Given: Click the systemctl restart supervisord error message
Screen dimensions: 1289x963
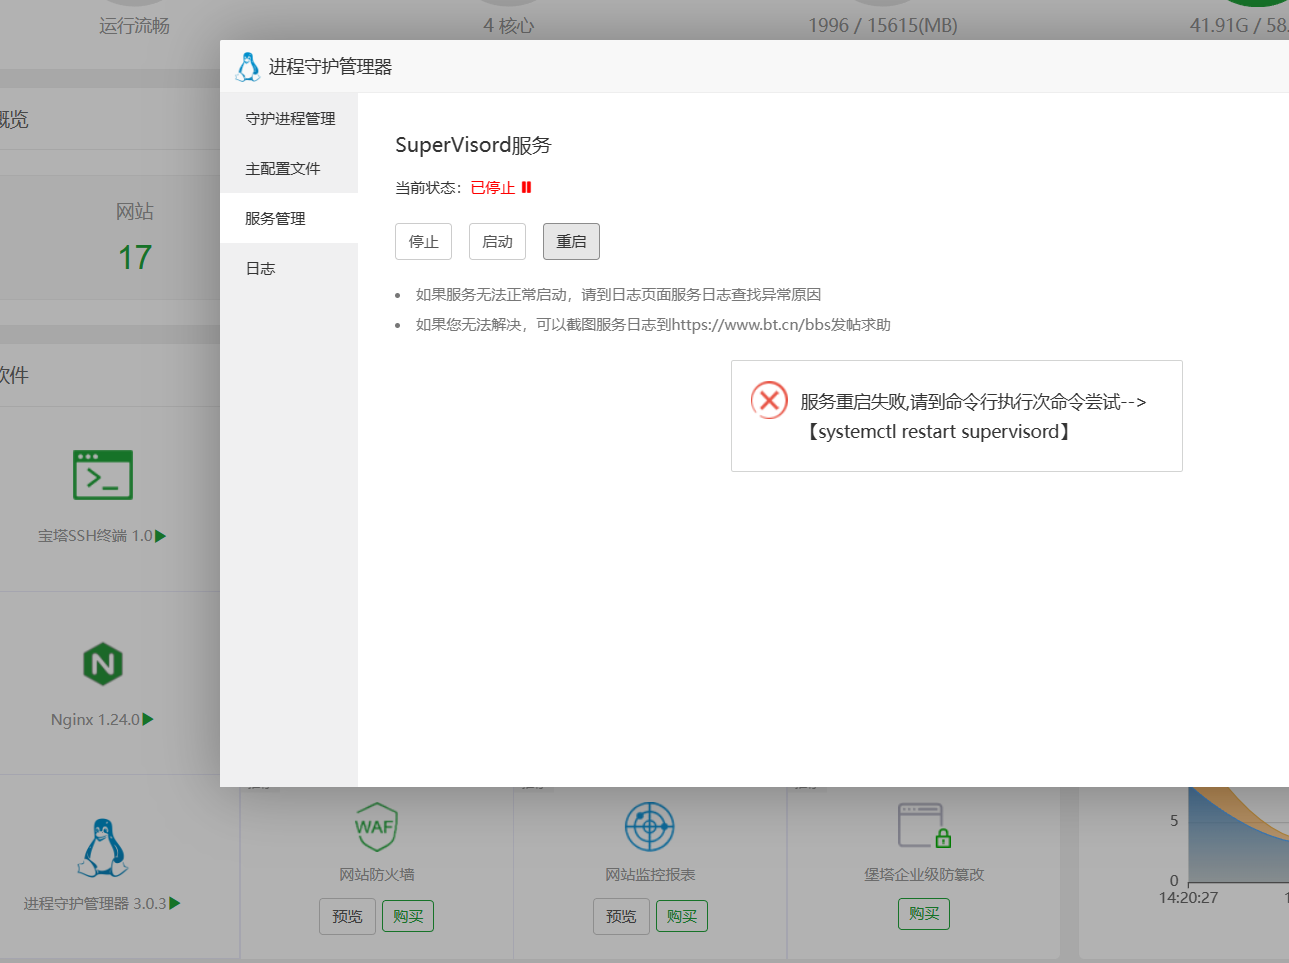Looking at the screenshot, I should tap(972, 417).
